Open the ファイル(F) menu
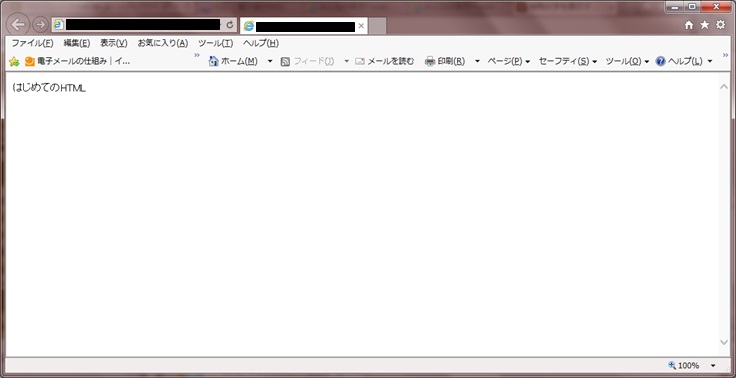Screen dimensions: 736x378 coord(32,43)
